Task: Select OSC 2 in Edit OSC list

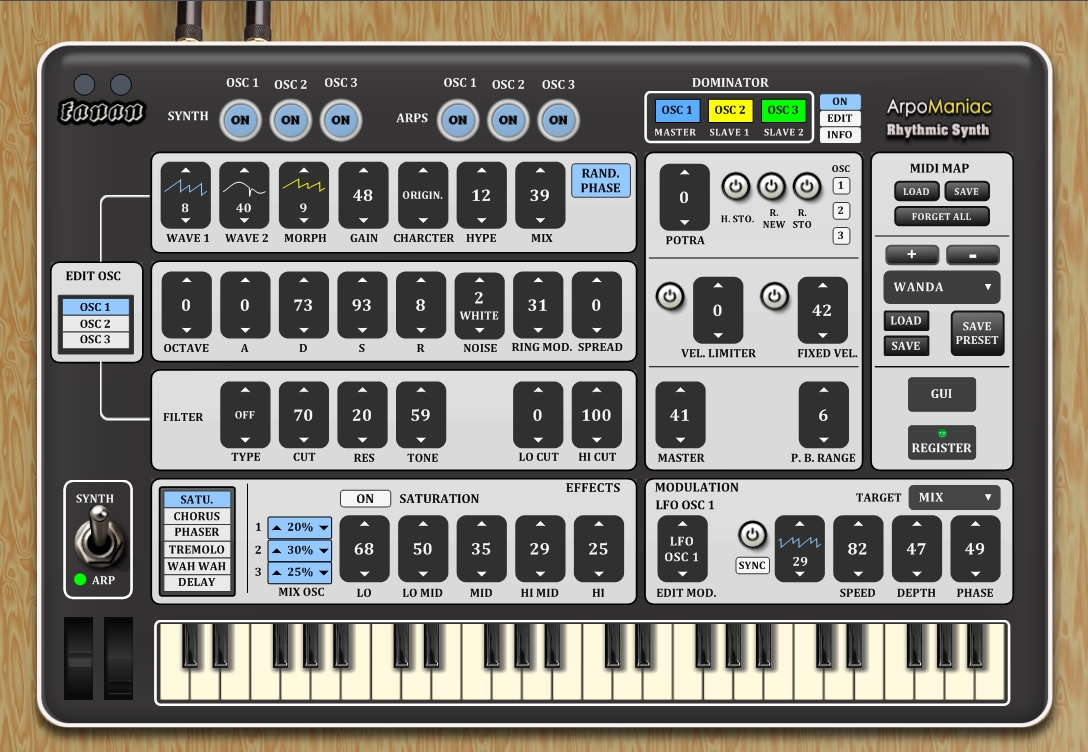Action: pyautogui.click(x=96, y=324)
